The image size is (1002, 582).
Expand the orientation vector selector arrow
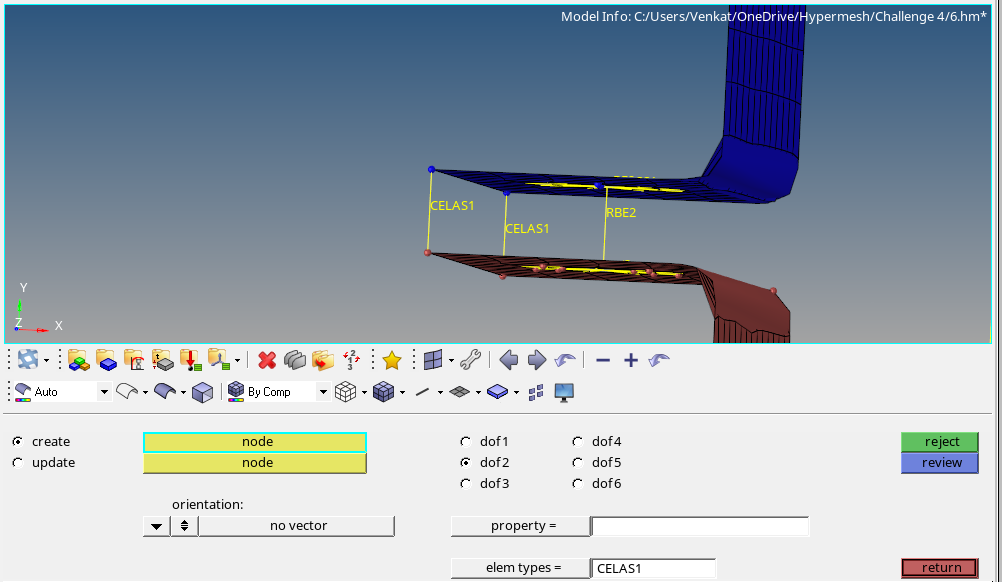(156, 525)
